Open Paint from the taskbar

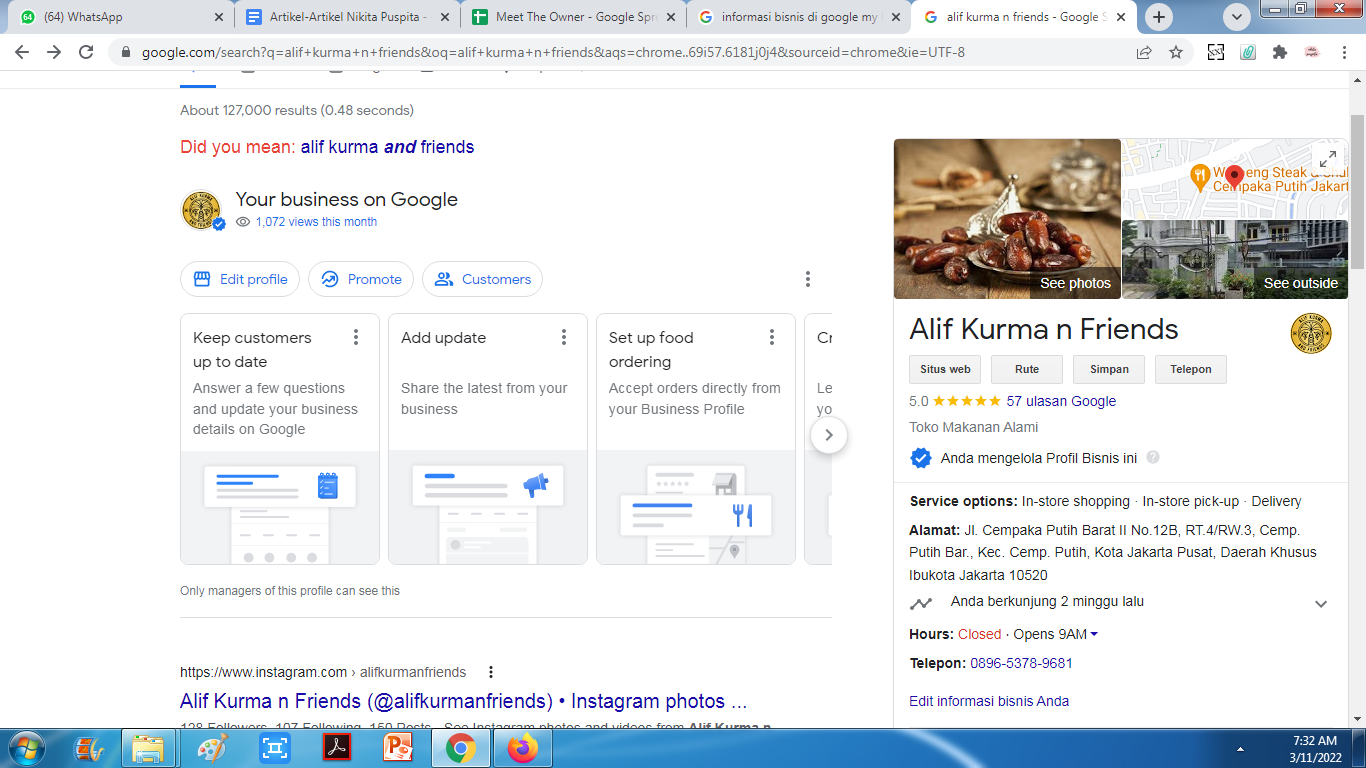[x=212, y=748]
